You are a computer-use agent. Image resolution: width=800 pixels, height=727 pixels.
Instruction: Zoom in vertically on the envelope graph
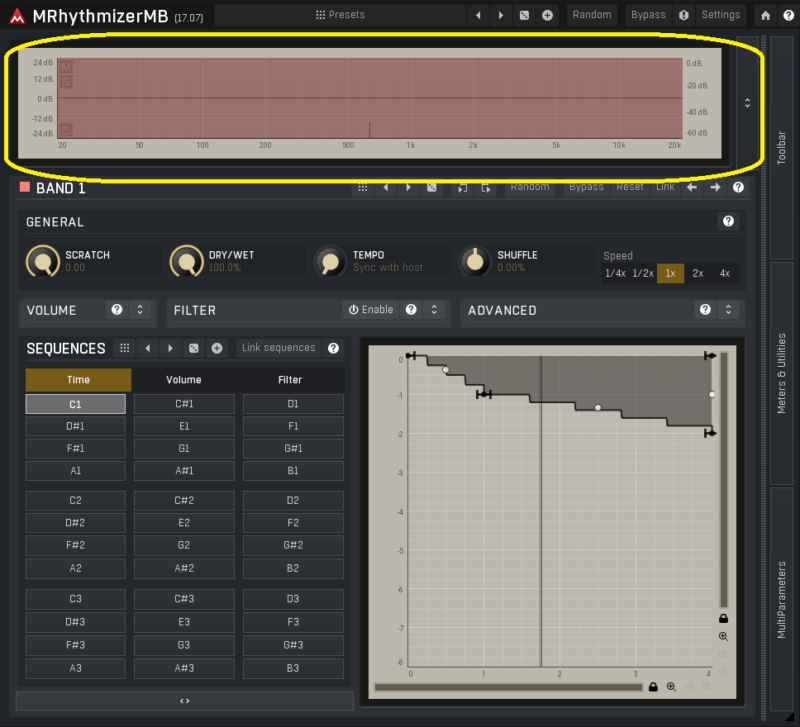723,636
